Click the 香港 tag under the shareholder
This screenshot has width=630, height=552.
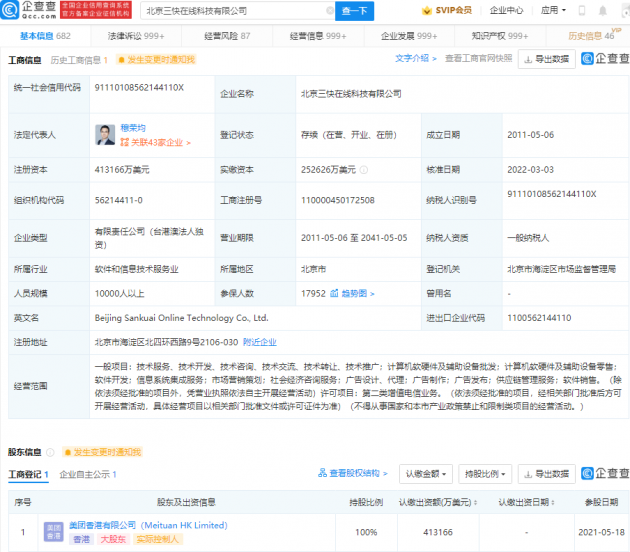tap(82, 539)
